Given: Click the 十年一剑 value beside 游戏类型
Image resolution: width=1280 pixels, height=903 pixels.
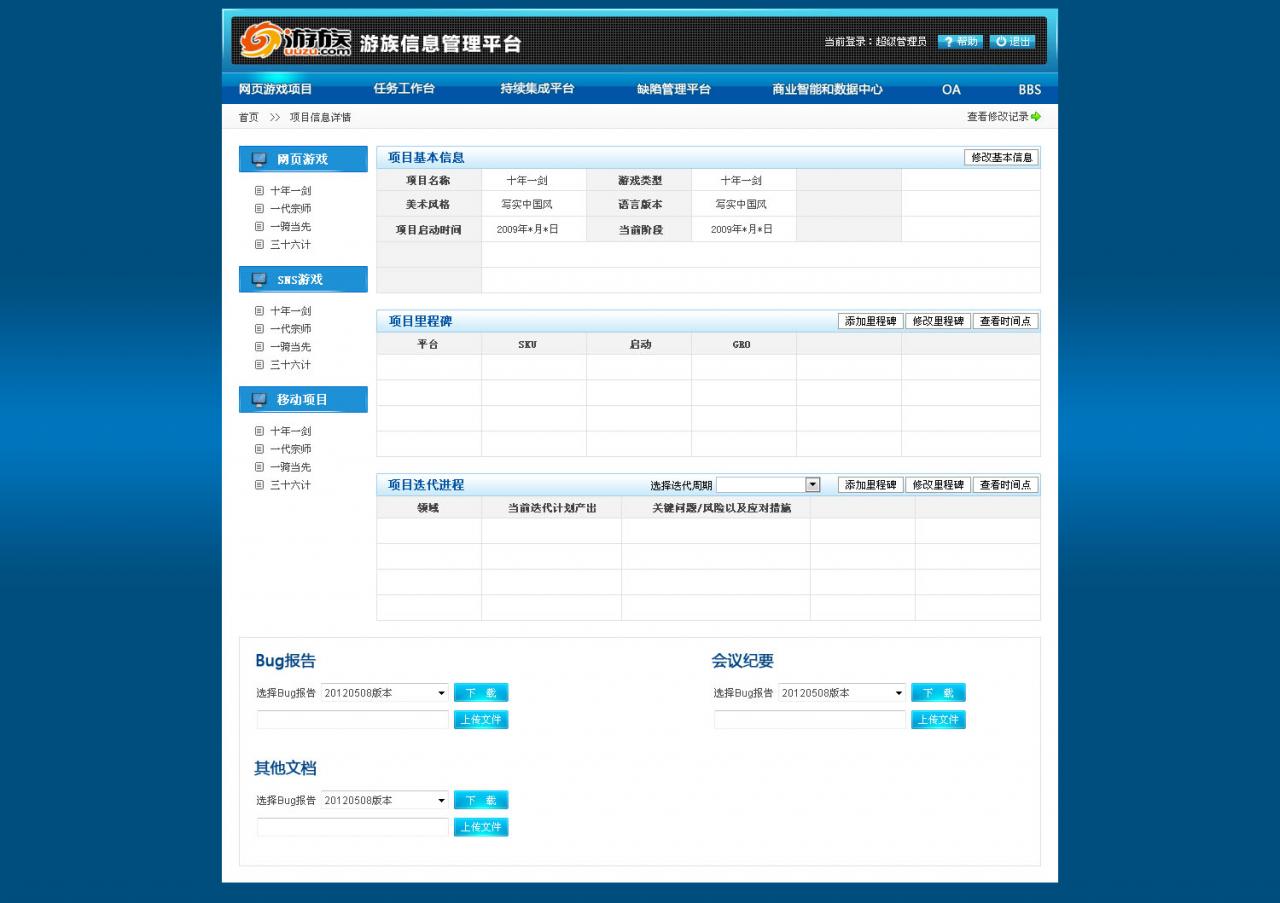Looking at the screenshot, I should (x=741, y=181).
